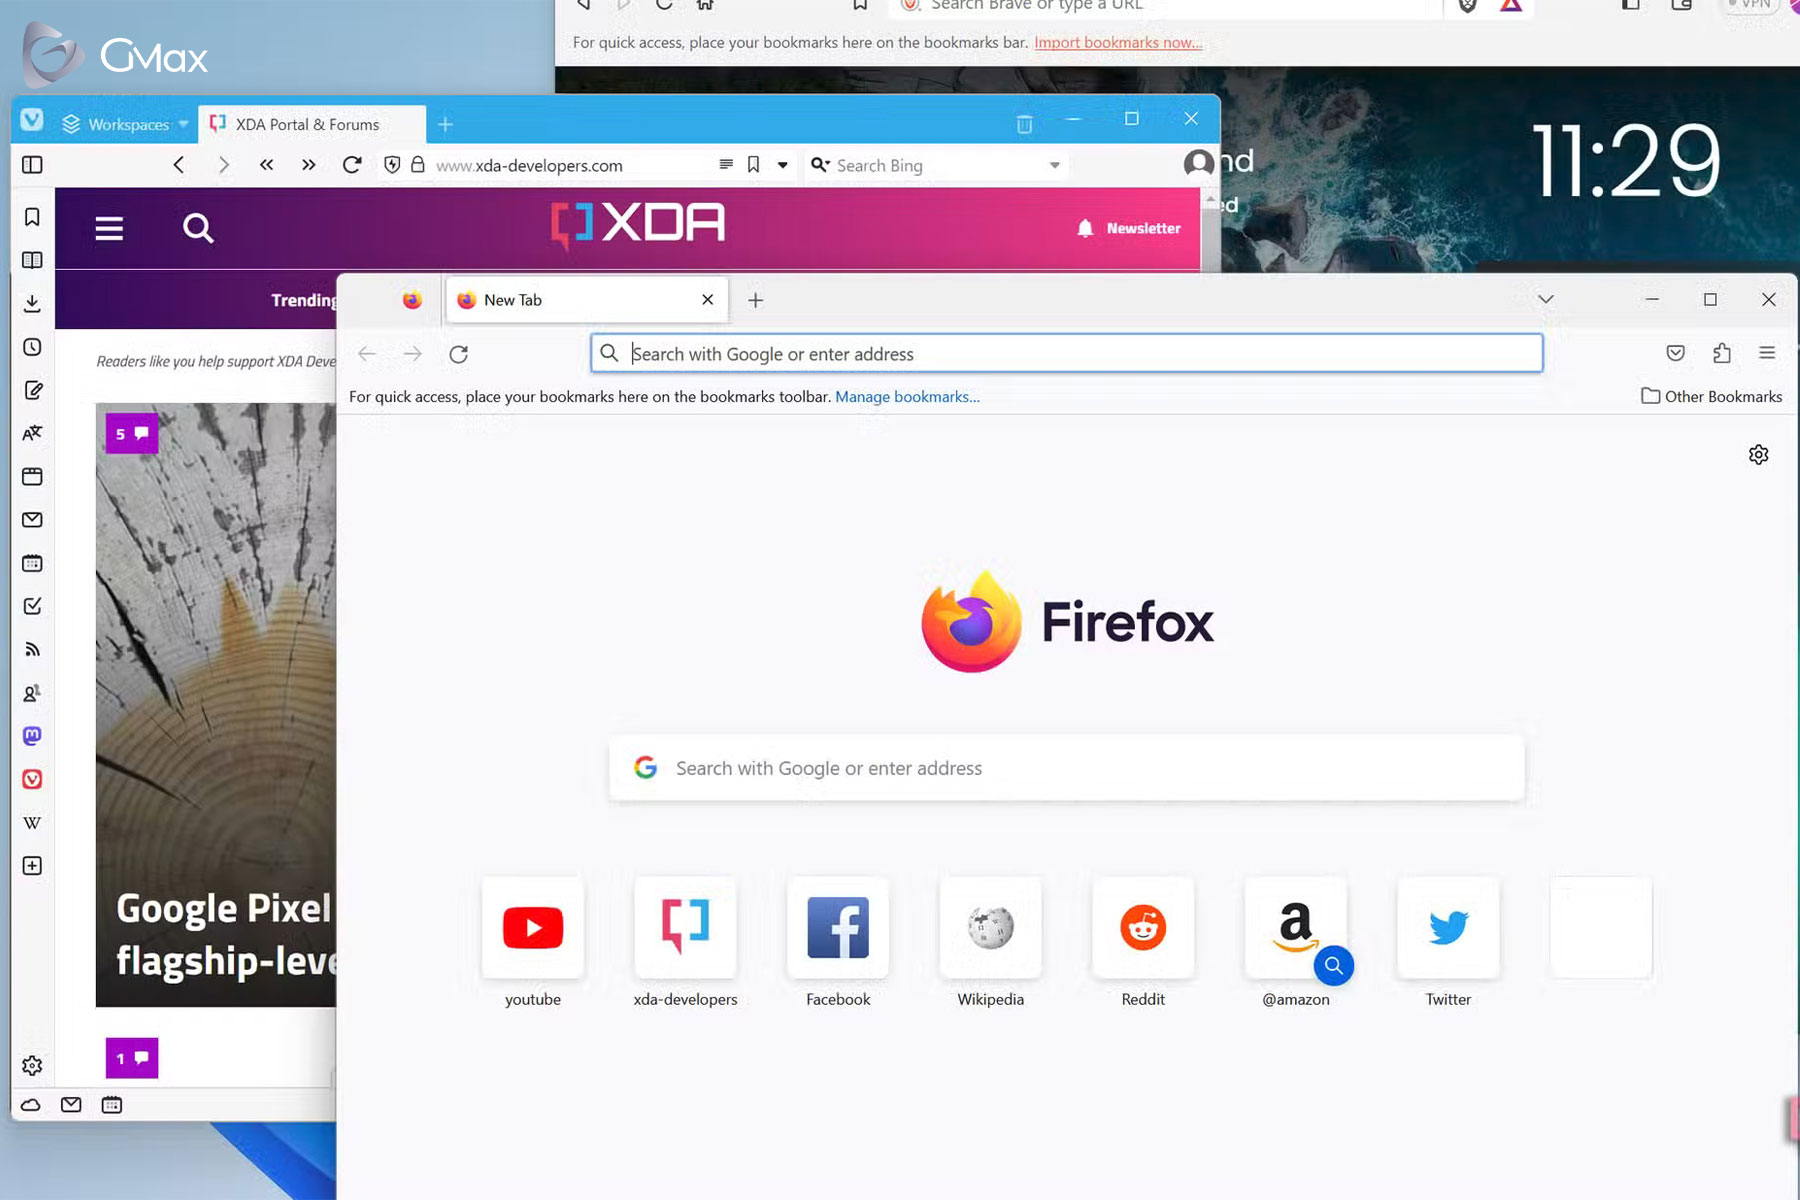Image resolution: width=1800 pixels, height=1200 pixels.
Task: Open Google Pixel article thumbnail on XDA
Action: pyautogui.click(x=216, y=705)
